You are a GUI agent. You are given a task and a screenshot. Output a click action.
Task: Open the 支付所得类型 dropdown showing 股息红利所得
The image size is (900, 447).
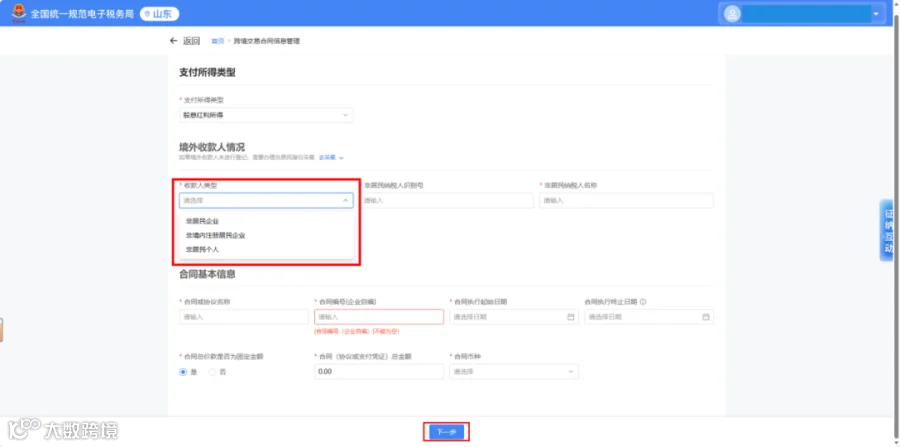click(266, 115)
